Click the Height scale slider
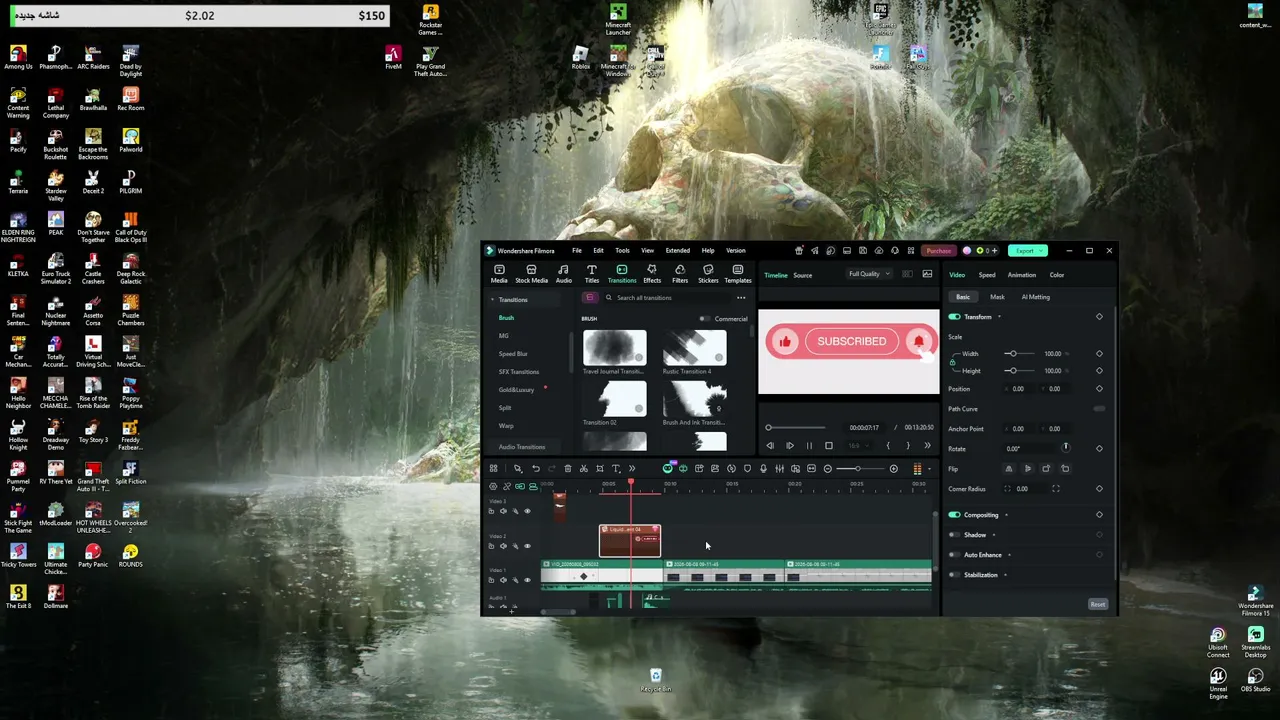 click(1020, 371)
